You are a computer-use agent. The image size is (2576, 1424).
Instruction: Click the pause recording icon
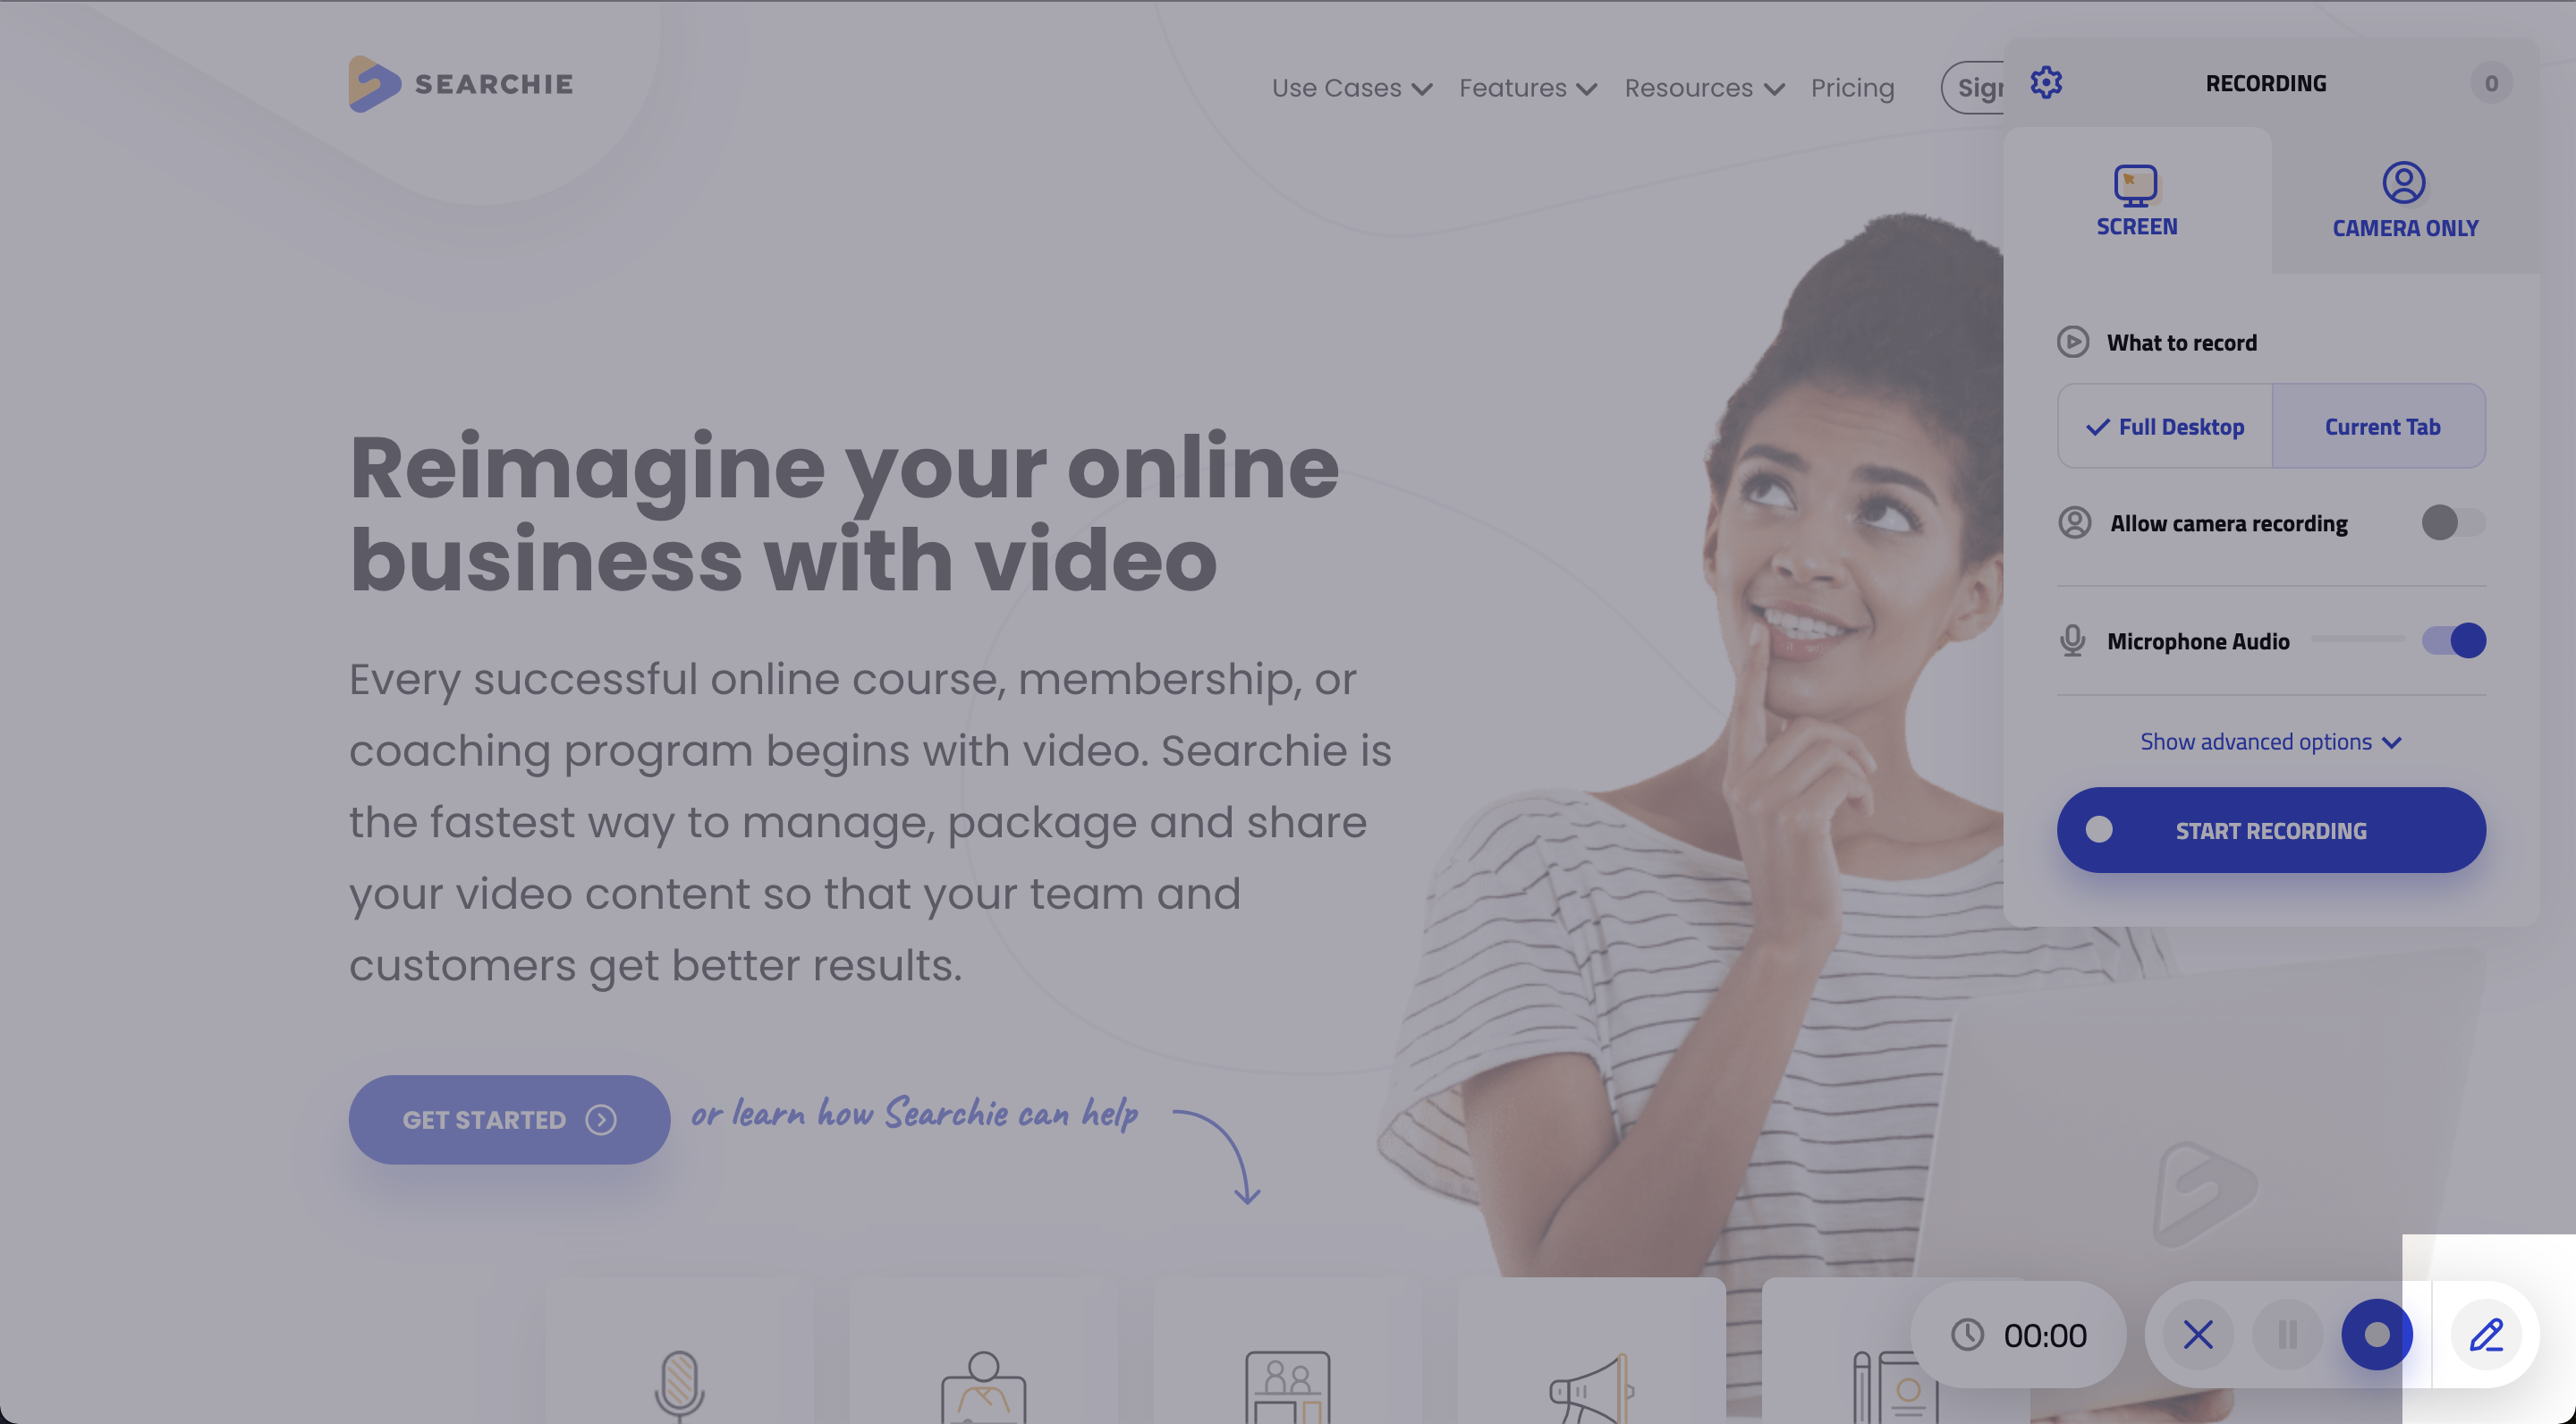(2287, 1334)
